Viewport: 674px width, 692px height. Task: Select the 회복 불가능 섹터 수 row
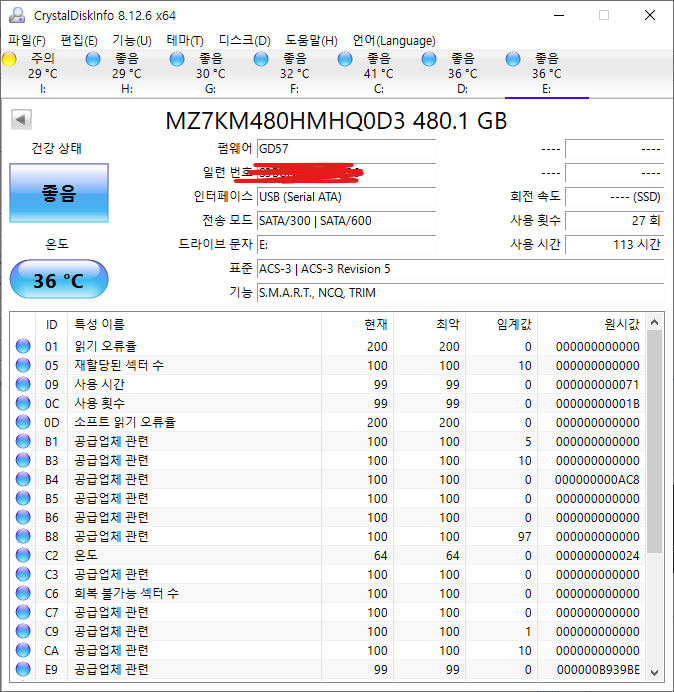[x=328, y=593]
